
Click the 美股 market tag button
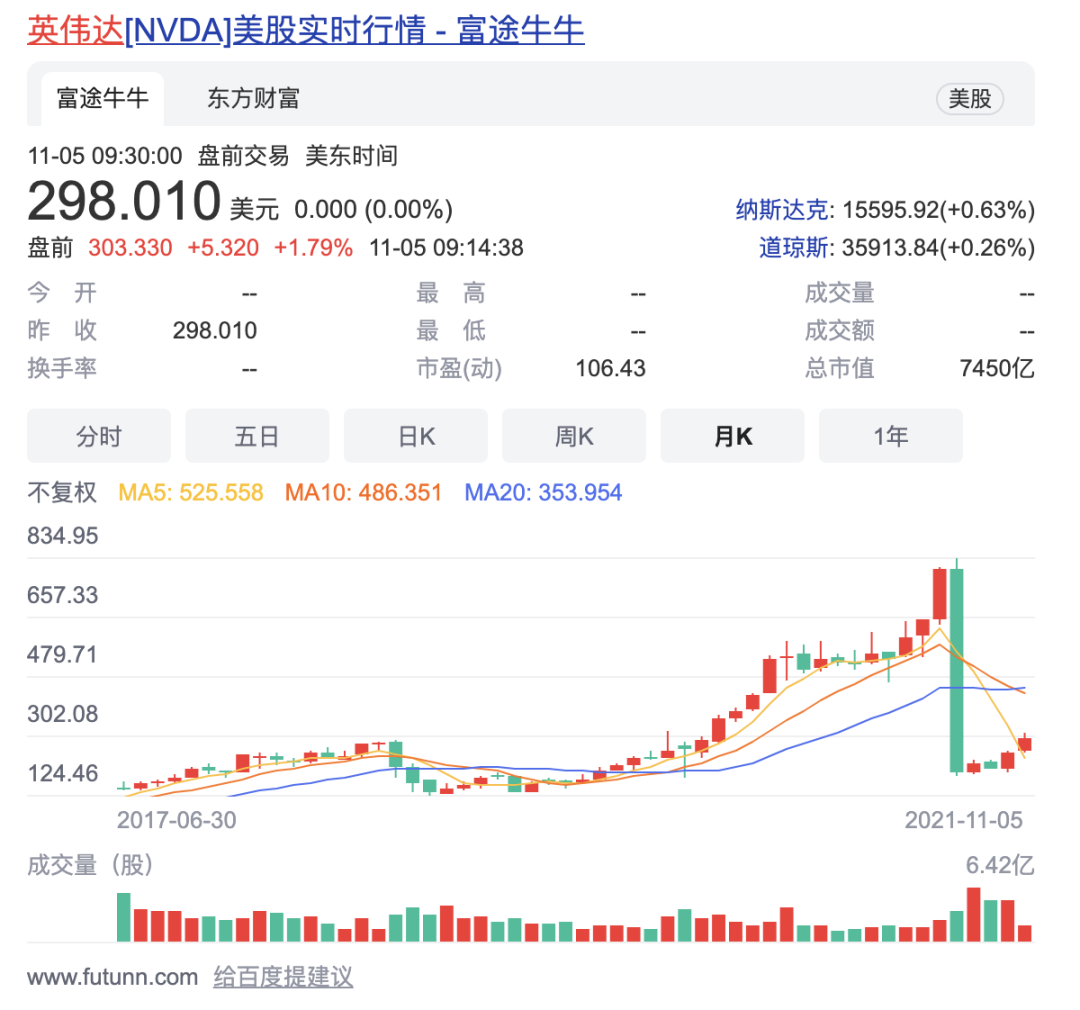point(970,99)
